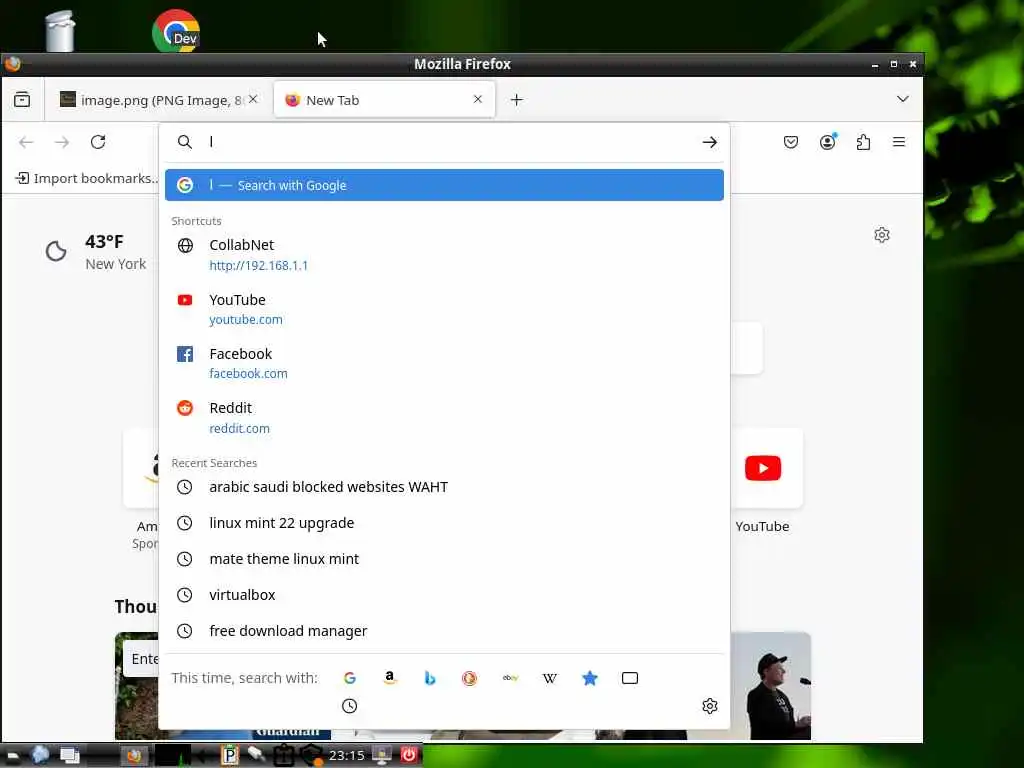
Task: Click the taskbar clock showing 23:15
Action: pyautogui.click(x=347, y=756)
